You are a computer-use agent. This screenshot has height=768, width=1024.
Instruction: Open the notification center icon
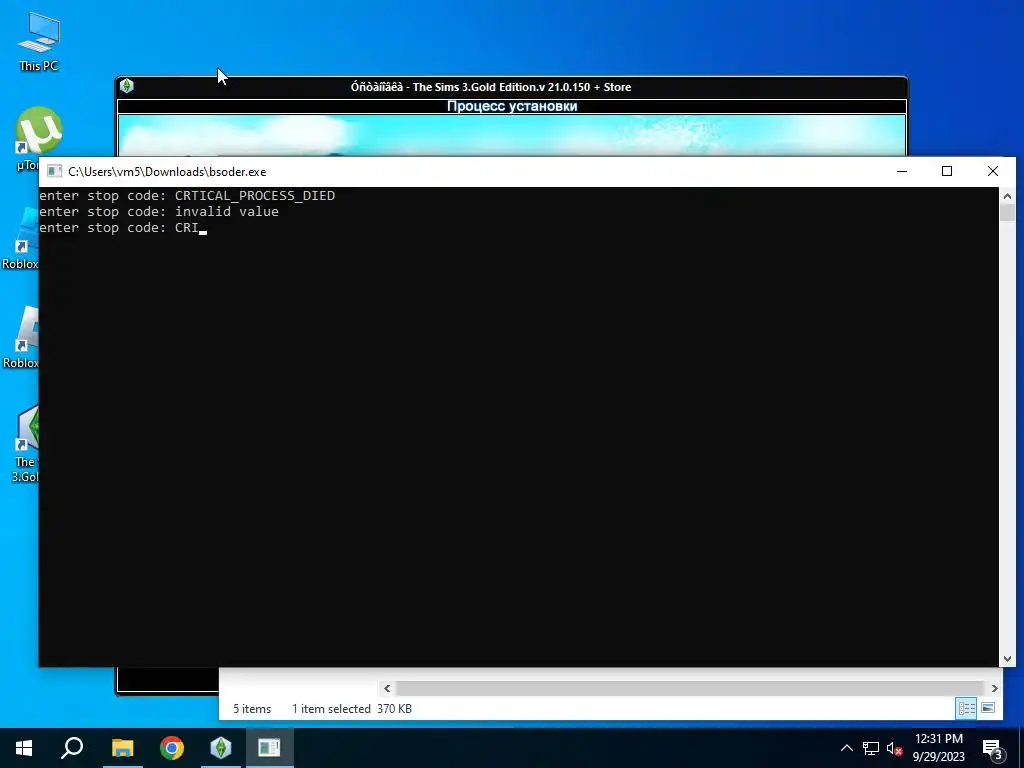point(993,749)
